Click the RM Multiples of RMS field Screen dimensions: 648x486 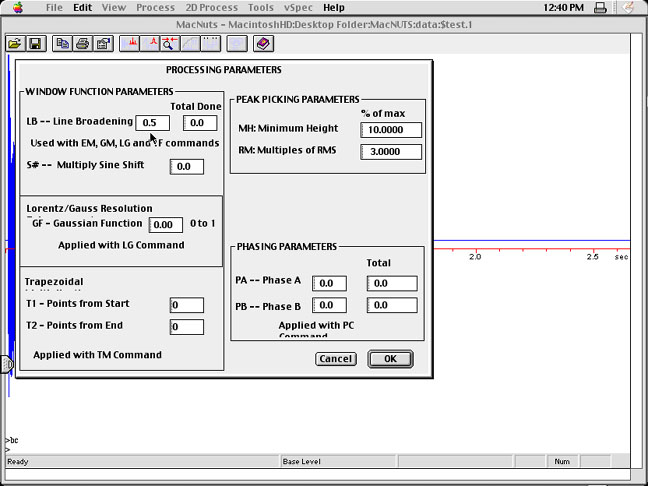(392, 152)
